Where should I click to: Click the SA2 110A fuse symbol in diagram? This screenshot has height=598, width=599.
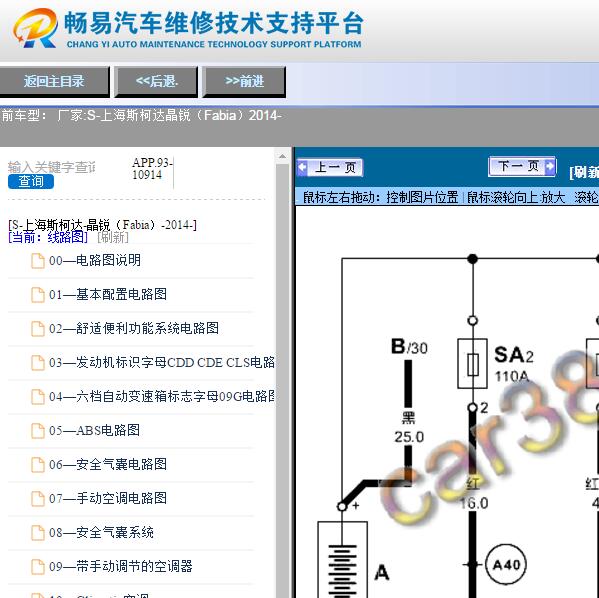473,363
